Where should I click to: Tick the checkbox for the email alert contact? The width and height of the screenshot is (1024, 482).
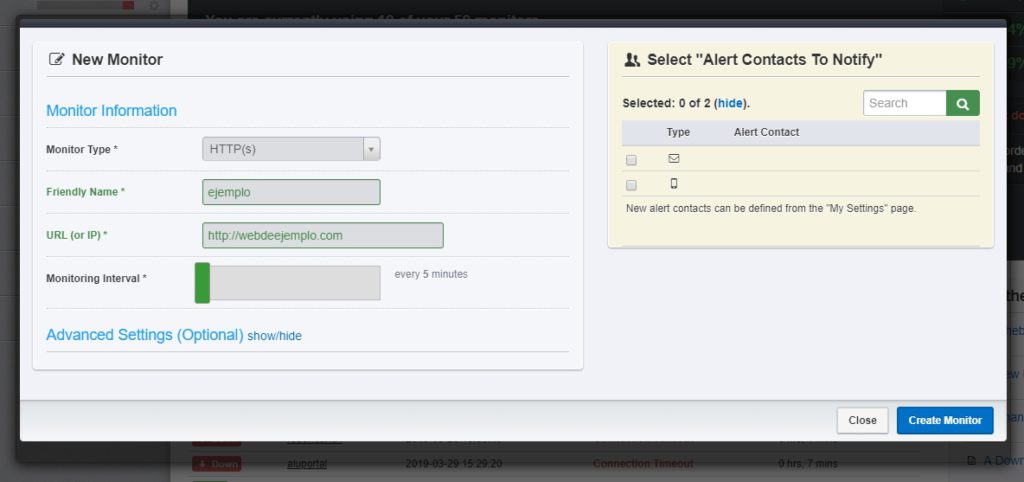[631, 160]
